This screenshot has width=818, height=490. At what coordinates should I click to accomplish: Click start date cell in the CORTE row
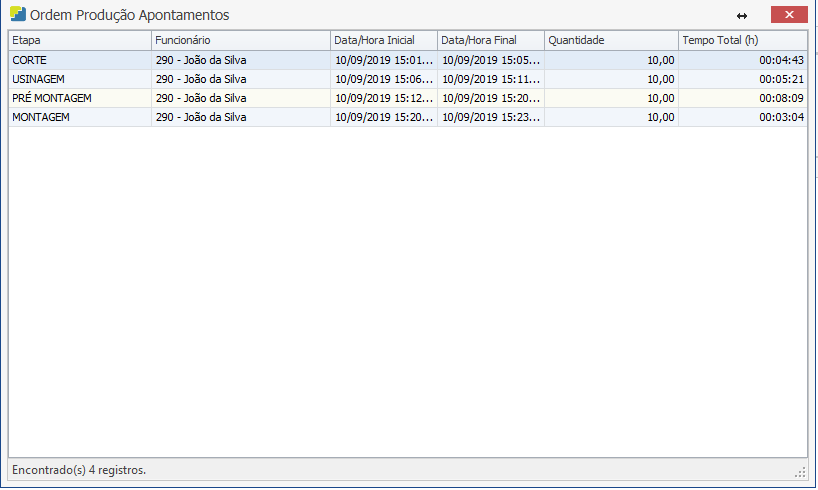click(384, 60)
